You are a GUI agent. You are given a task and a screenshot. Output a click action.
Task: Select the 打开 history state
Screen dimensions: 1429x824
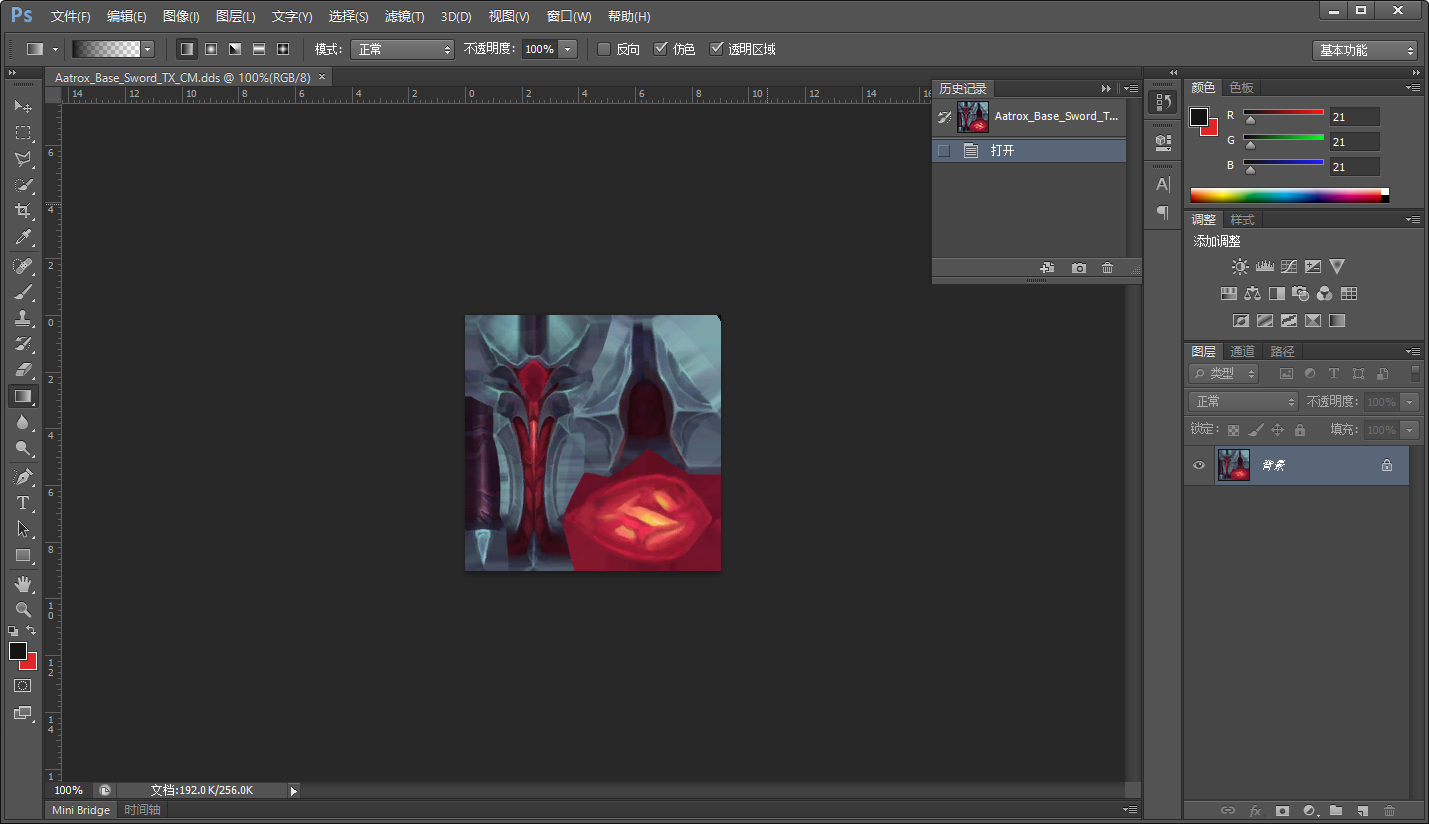pos(1029,151)
